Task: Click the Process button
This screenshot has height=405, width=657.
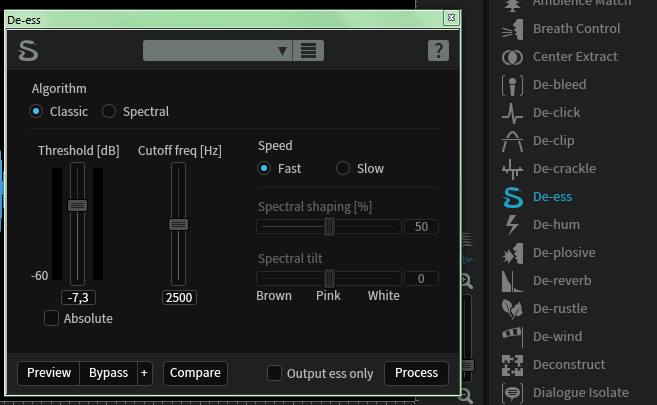Action: [x=416, y=373]
